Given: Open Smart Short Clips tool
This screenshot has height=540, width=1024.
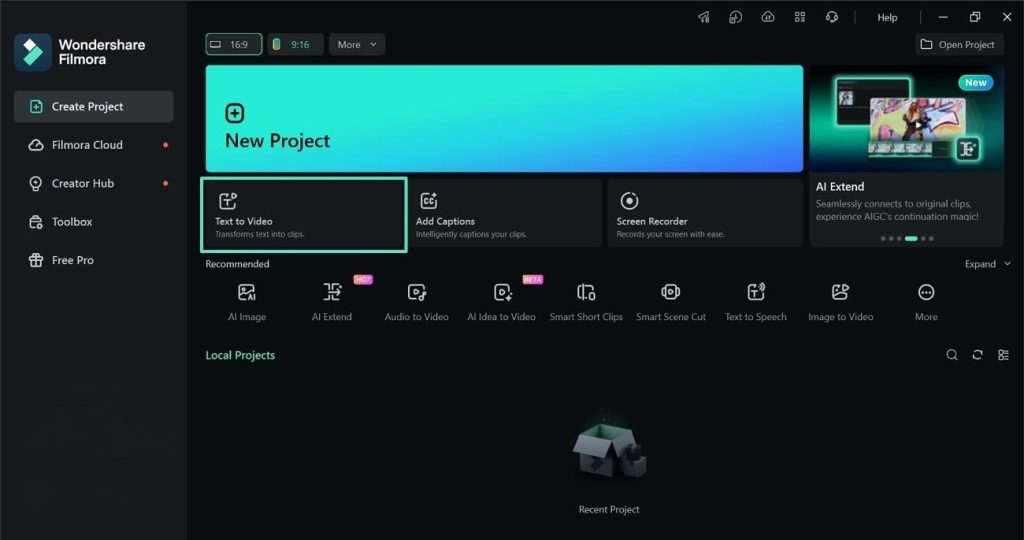Looking at the screenshot, I should (586, 301).
